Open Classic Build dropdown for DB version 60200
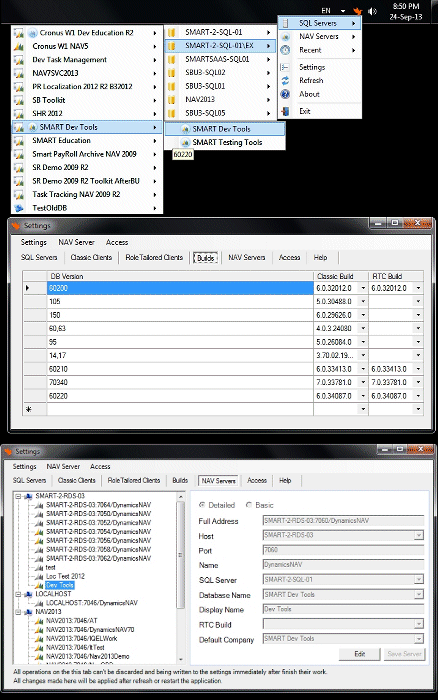The image size is (438, 700). 363,288
